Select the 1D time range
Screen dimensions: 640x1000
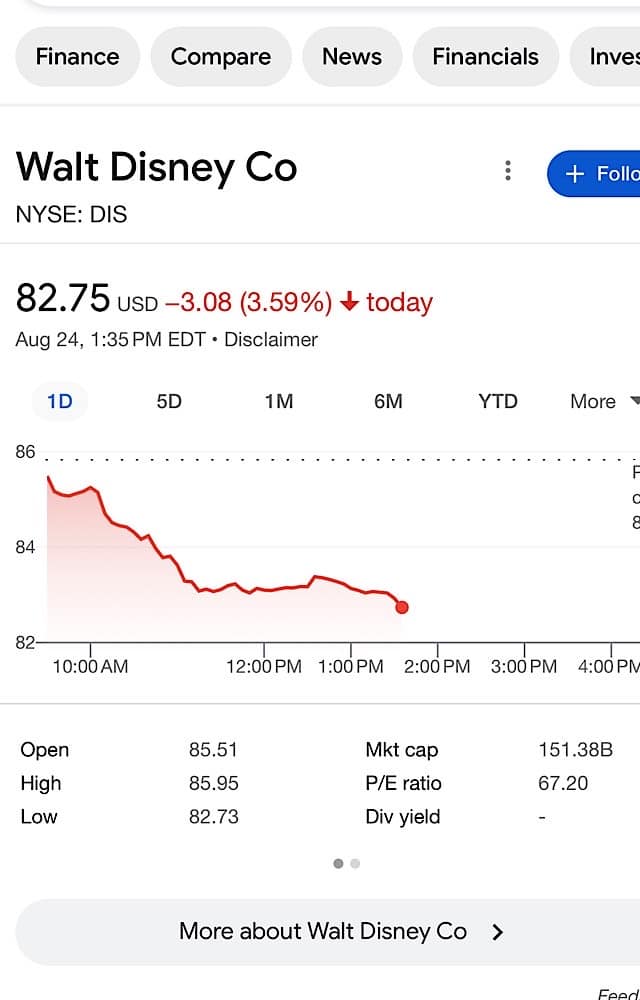coord(59,402)
